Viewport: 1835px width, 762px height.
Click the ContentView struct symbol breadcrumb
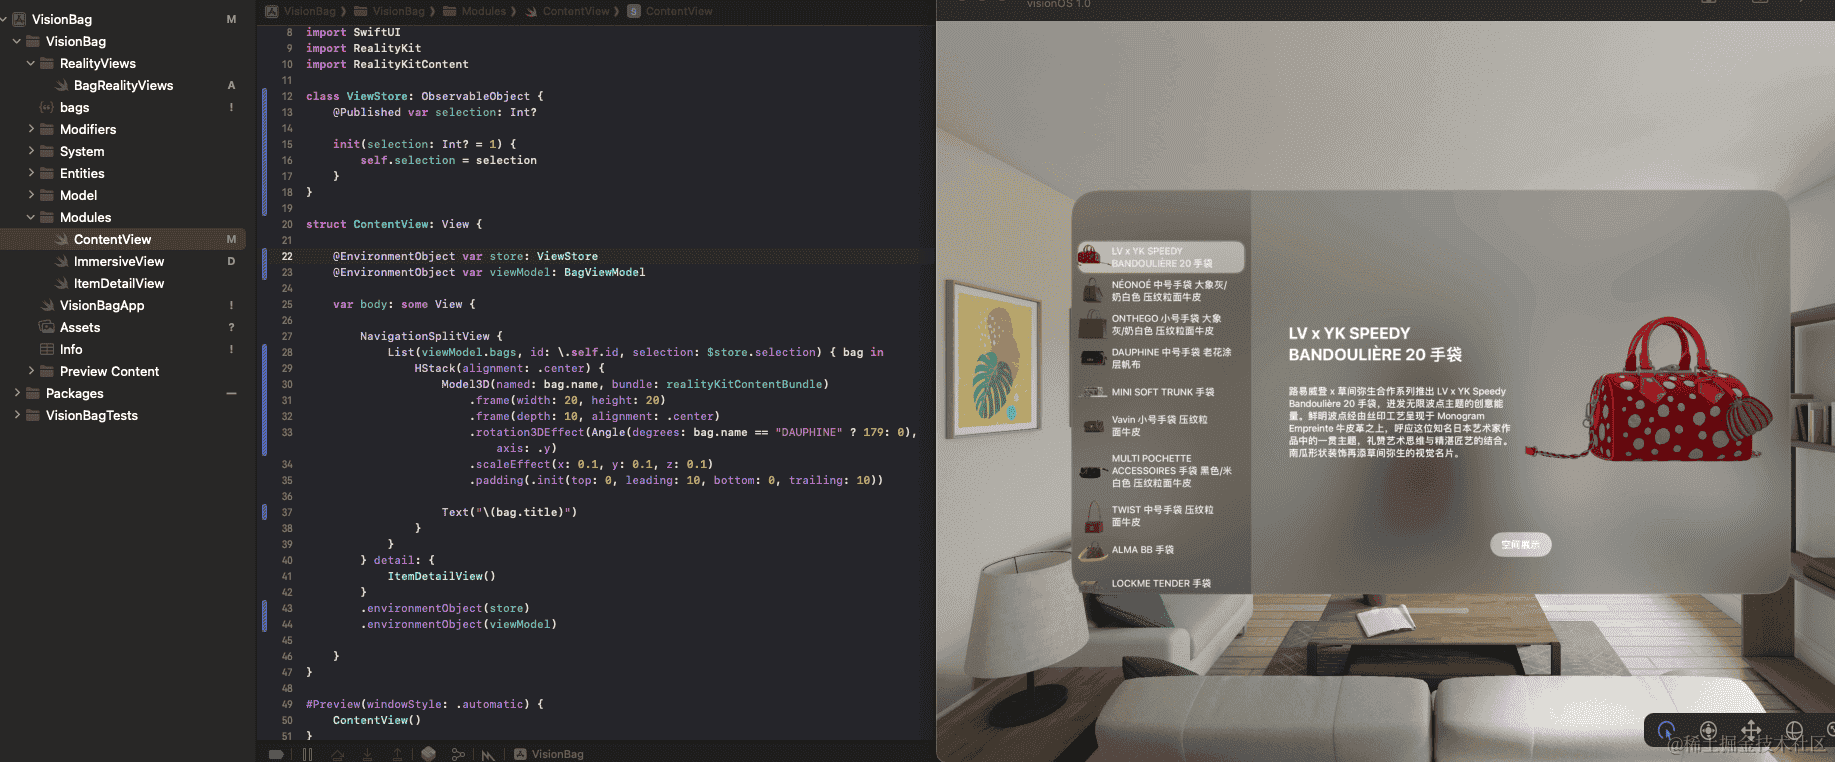tap(670, 11)
